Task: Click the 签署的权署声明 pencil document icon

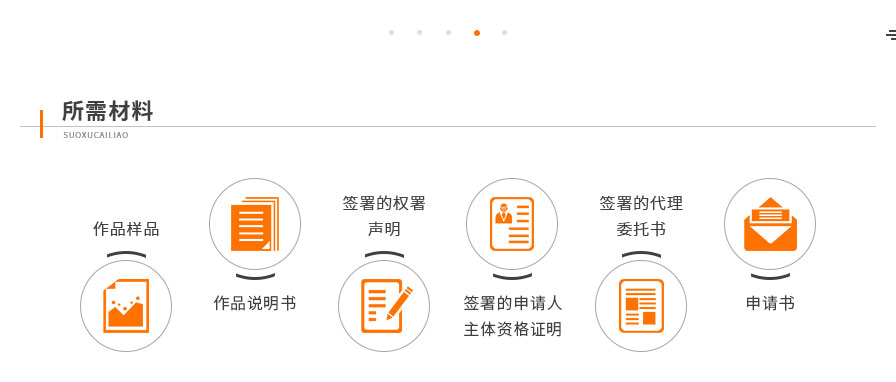Action: click(x=386, y=306)
